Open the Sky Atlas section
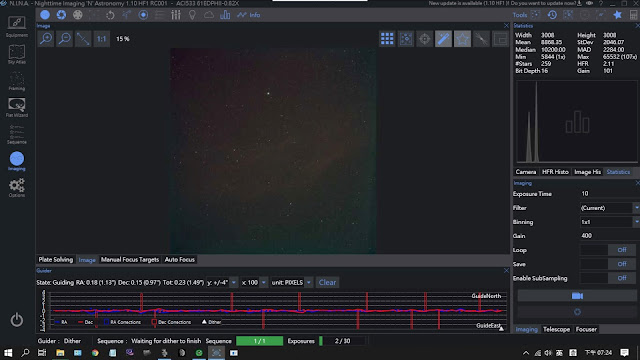This screenshot has height=360, width=640. point(17,54)
